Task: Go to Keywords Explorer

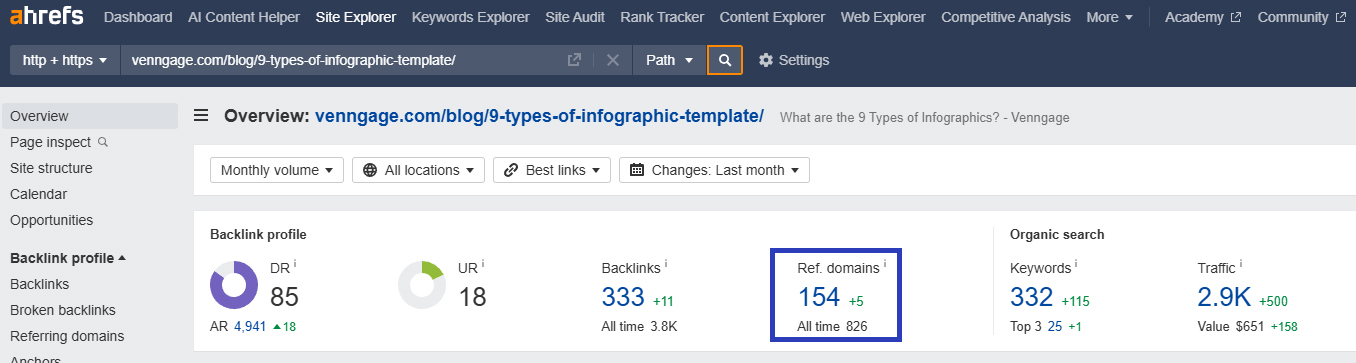Action: pos(470,17)
